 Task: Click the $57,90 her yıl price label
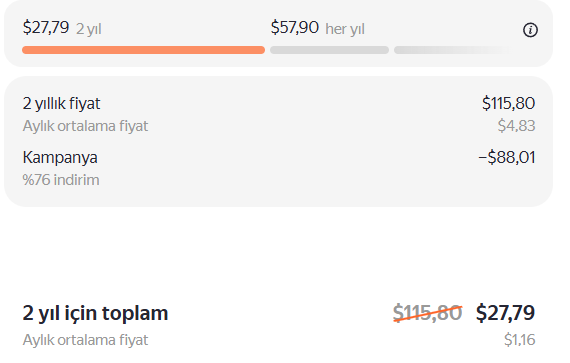tap(317, 28)
